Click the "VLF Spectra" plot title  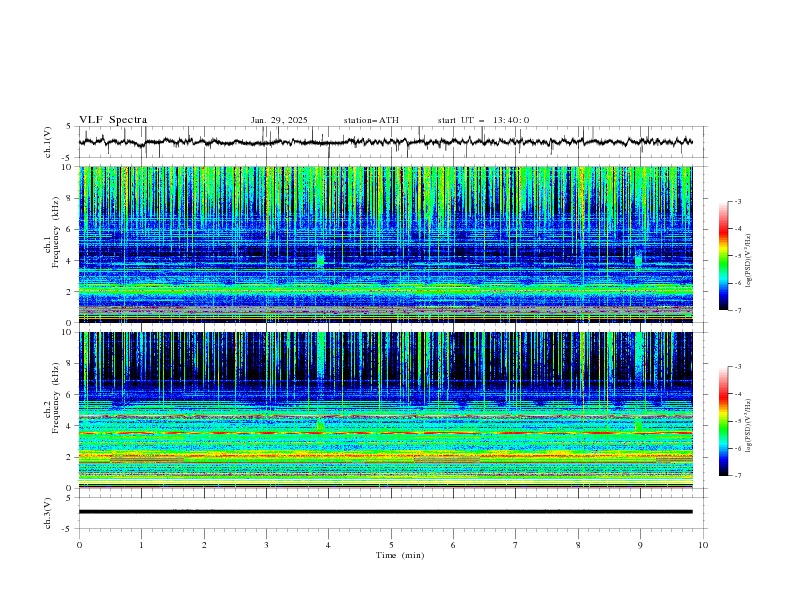pyautogui.click(x=113, y=120)
